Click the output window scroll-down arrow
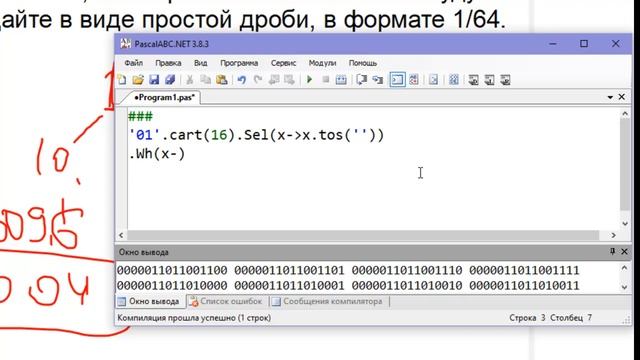Image resolution: width=640 pixels, height=360 pixels. (x=624, y=287)
